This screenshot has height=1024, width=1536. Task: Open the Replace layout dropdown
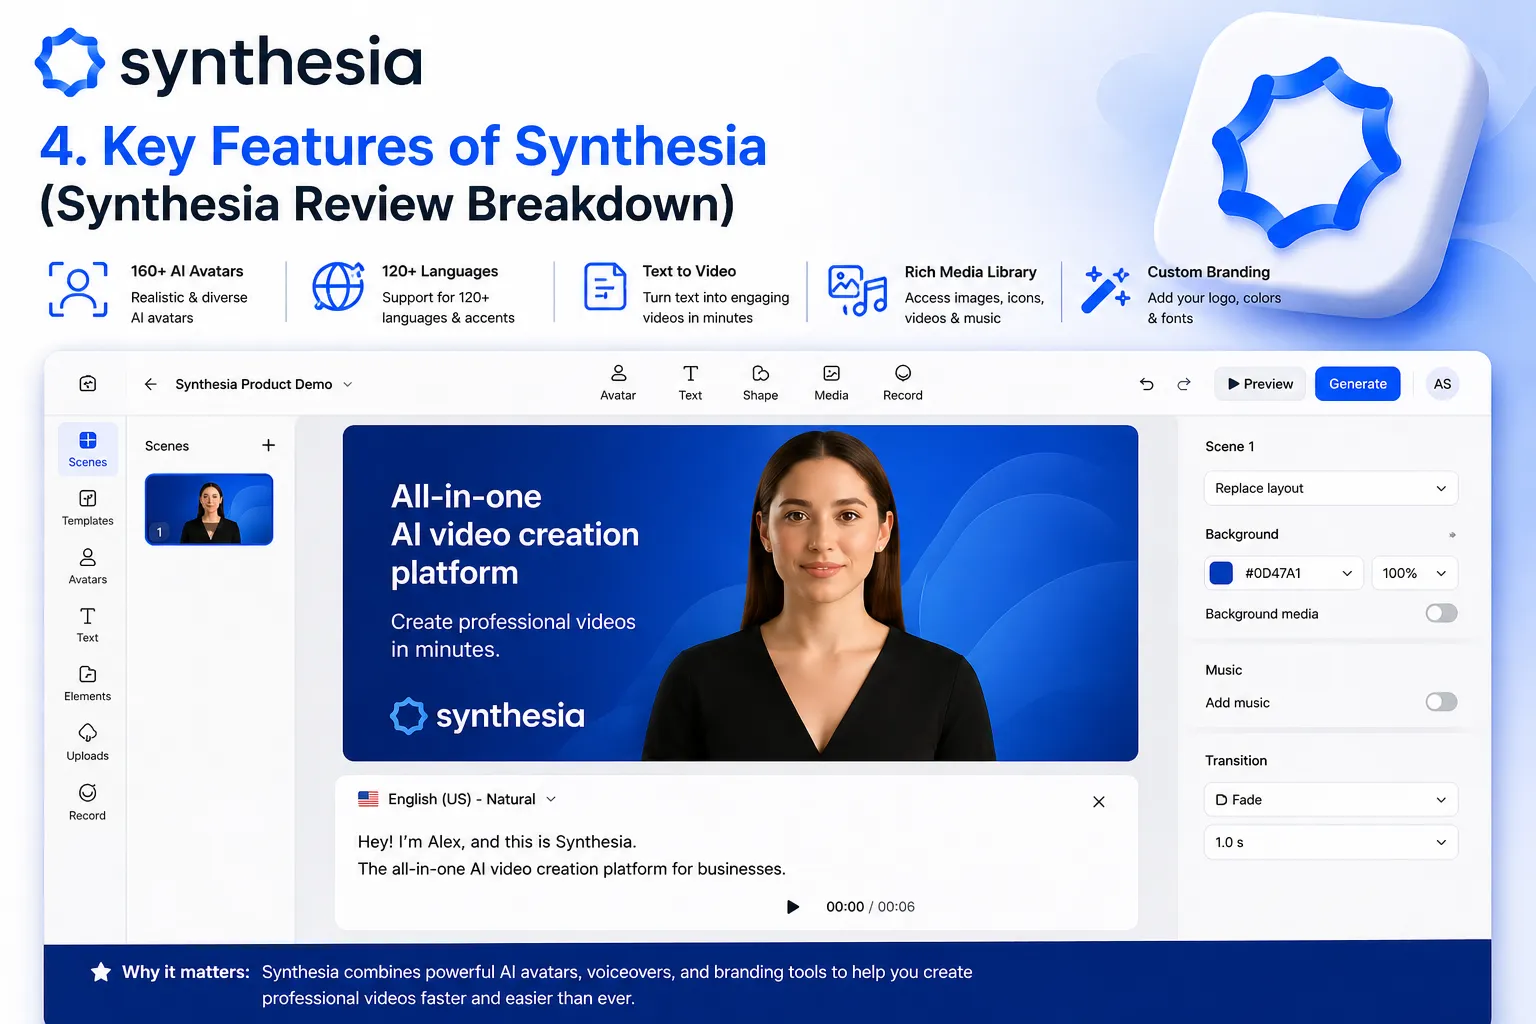tap(1331, 488)
